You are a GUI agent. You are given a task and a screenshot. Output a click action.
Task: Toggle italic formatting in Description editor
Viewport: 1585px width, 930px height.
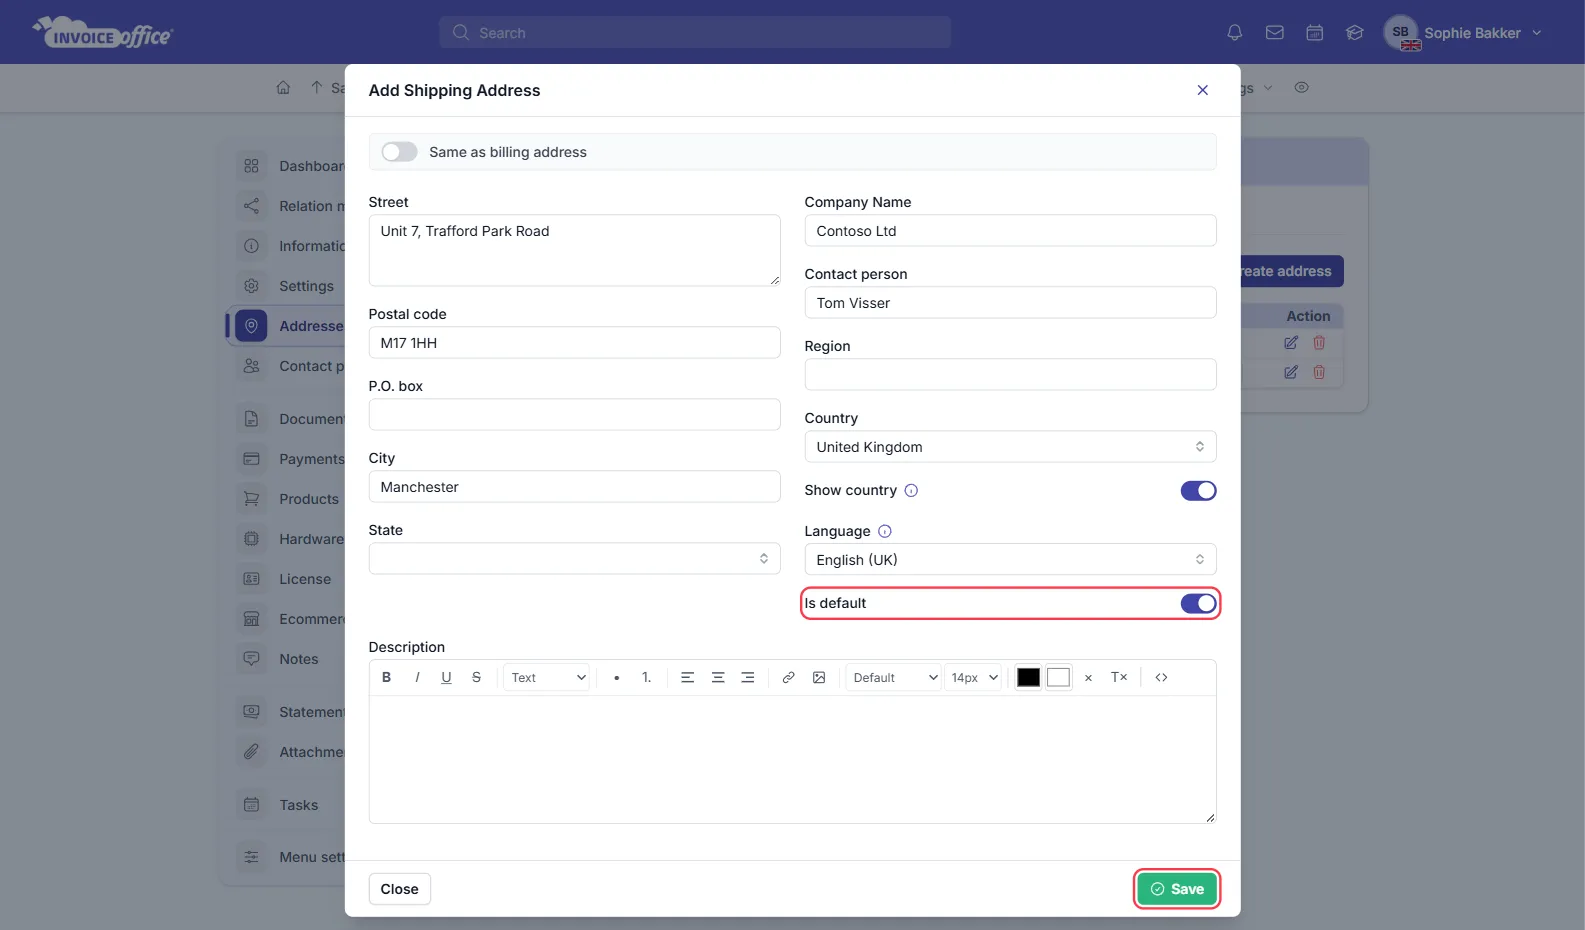[417, 678]
